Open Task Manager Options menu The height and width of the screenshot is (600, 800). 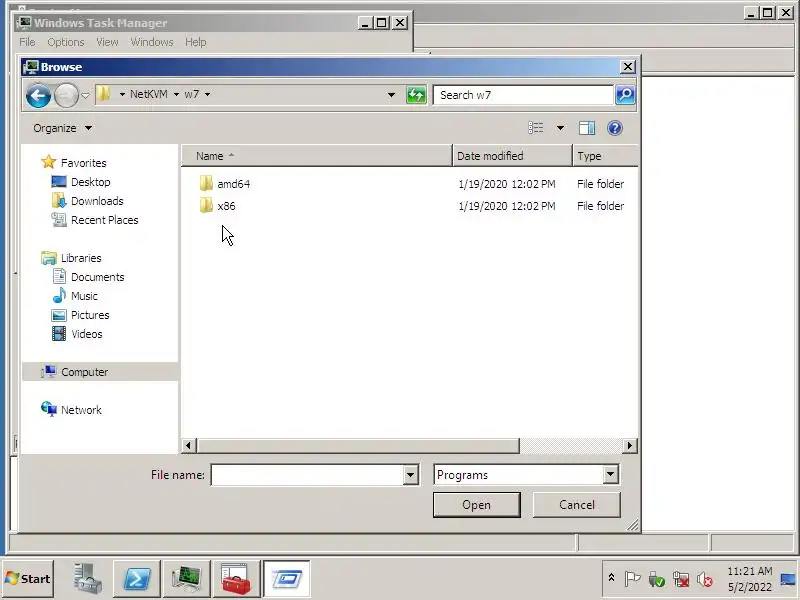point(66,42)
